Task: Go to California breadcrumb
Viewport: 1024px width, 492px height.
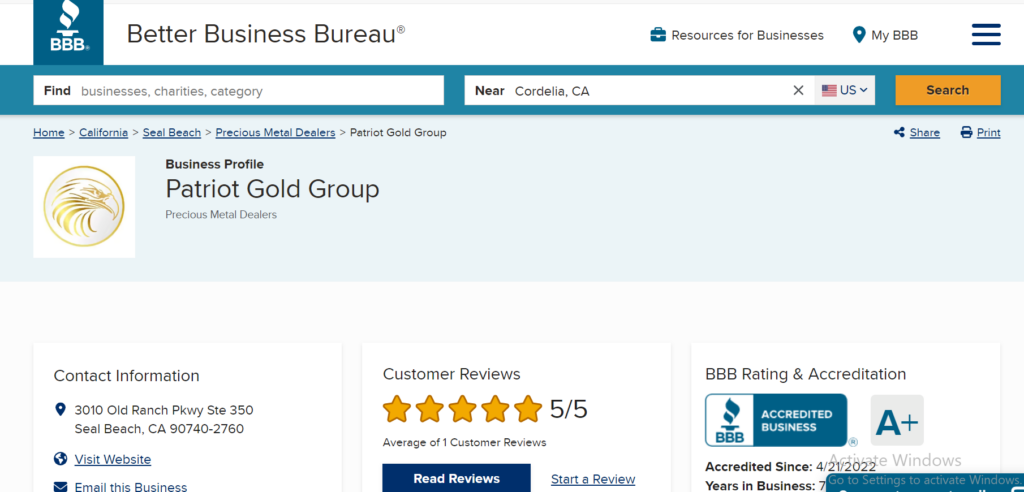Action: point(103,133)
